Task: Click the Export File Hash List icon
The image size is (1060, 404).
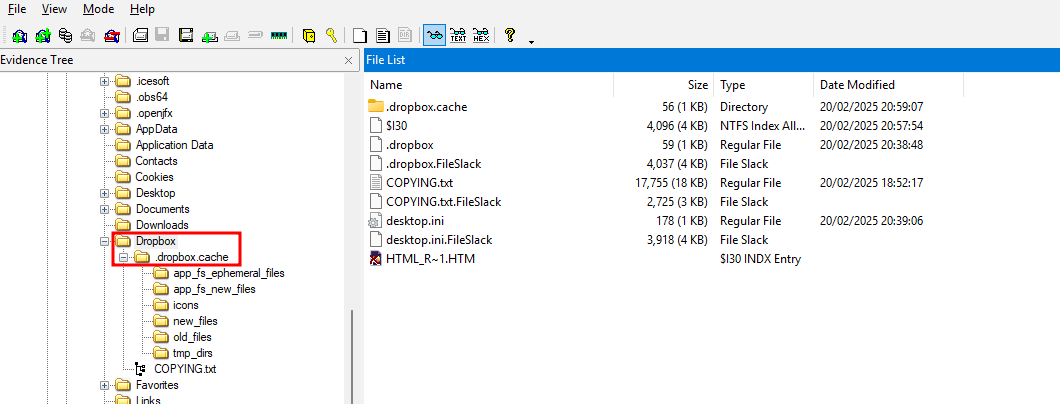Action: coord(383,35)
